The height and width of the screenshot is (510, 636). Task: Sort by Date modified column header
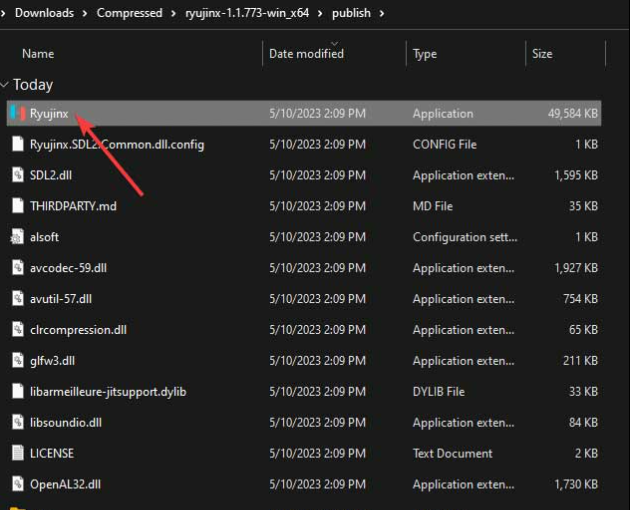tap(306, 54)
